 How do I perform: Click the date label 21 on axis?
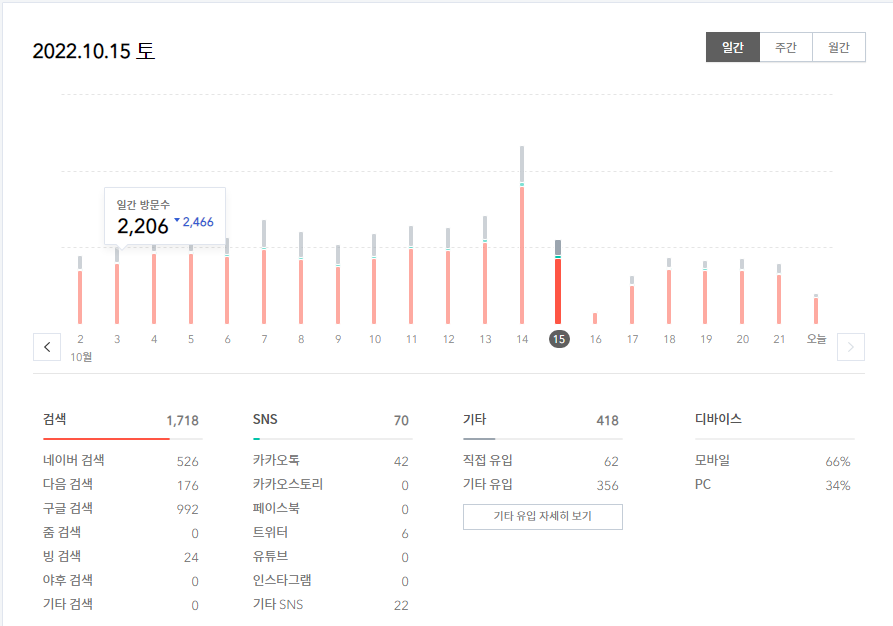tap(779, 339)
